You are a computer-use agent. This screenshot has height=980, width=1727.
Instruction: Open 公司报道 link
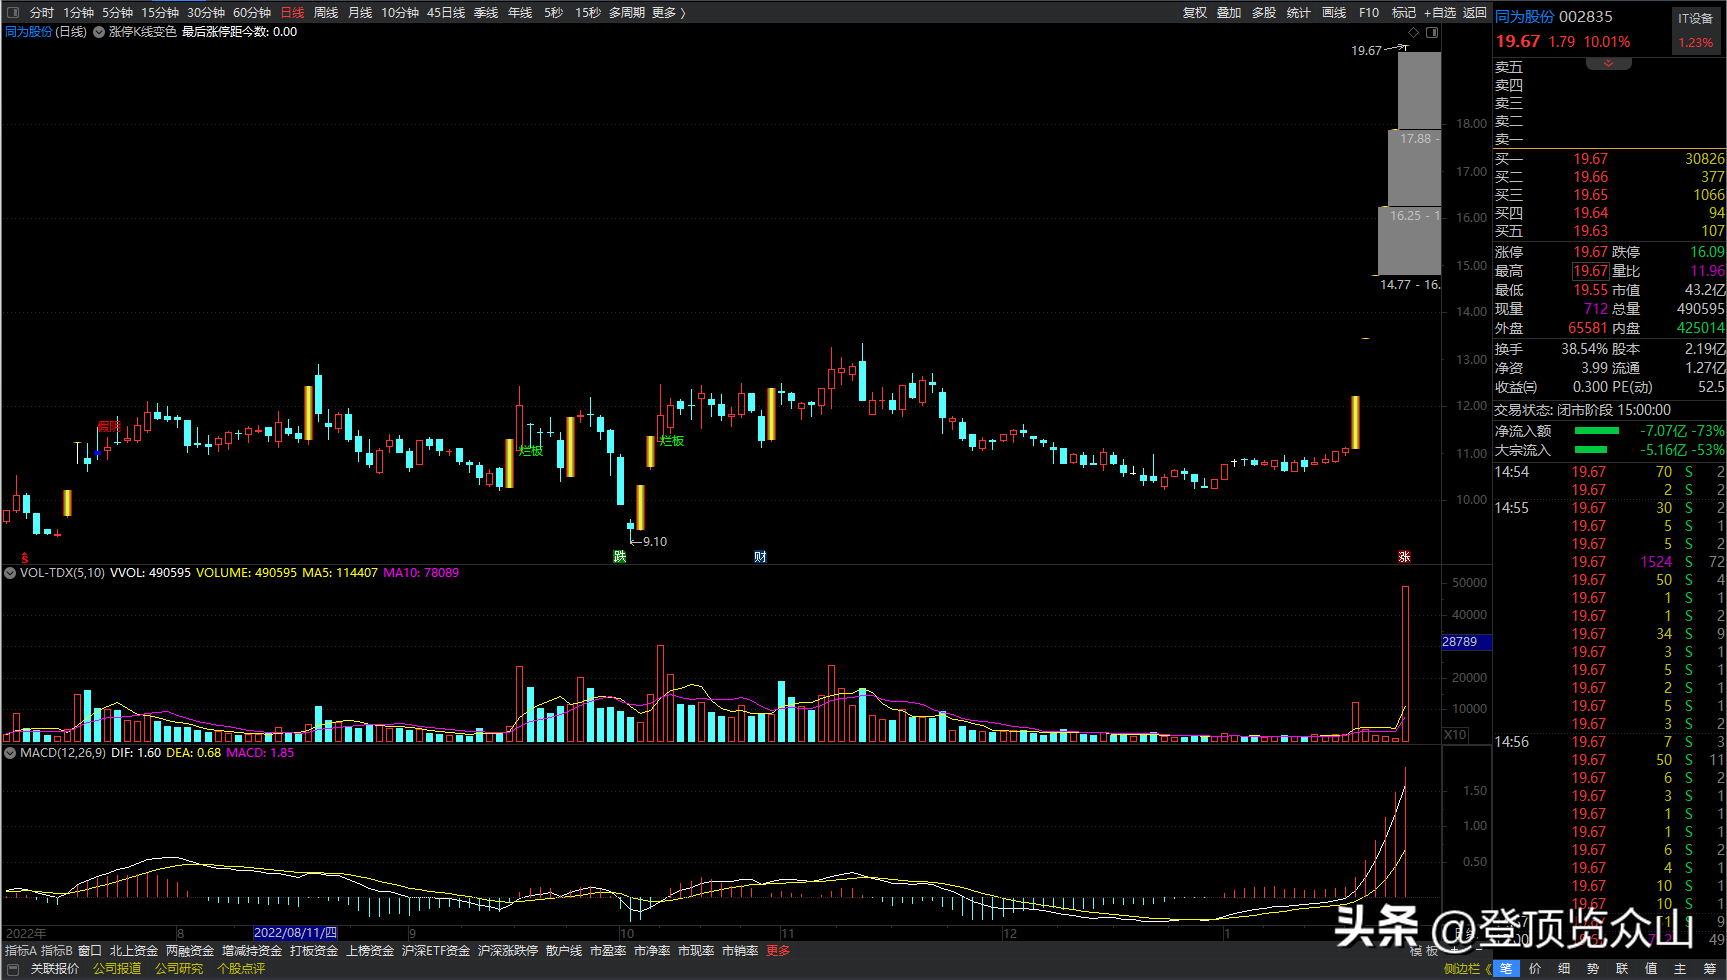coord(118,969)
